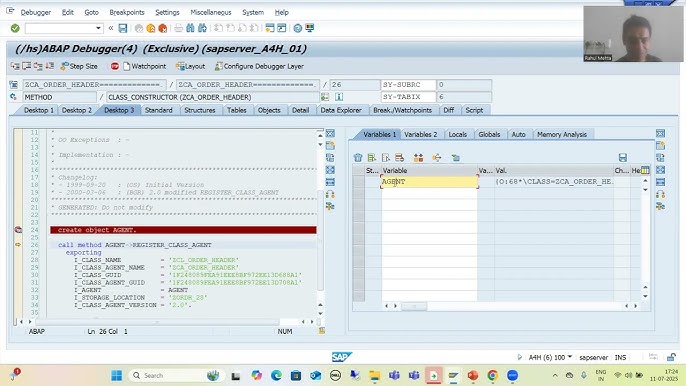The height and width of the screenshot is (386, 686).
Task: Click the variables table horizontal scrollbar thumb
Action: click(x=414, y=306)
